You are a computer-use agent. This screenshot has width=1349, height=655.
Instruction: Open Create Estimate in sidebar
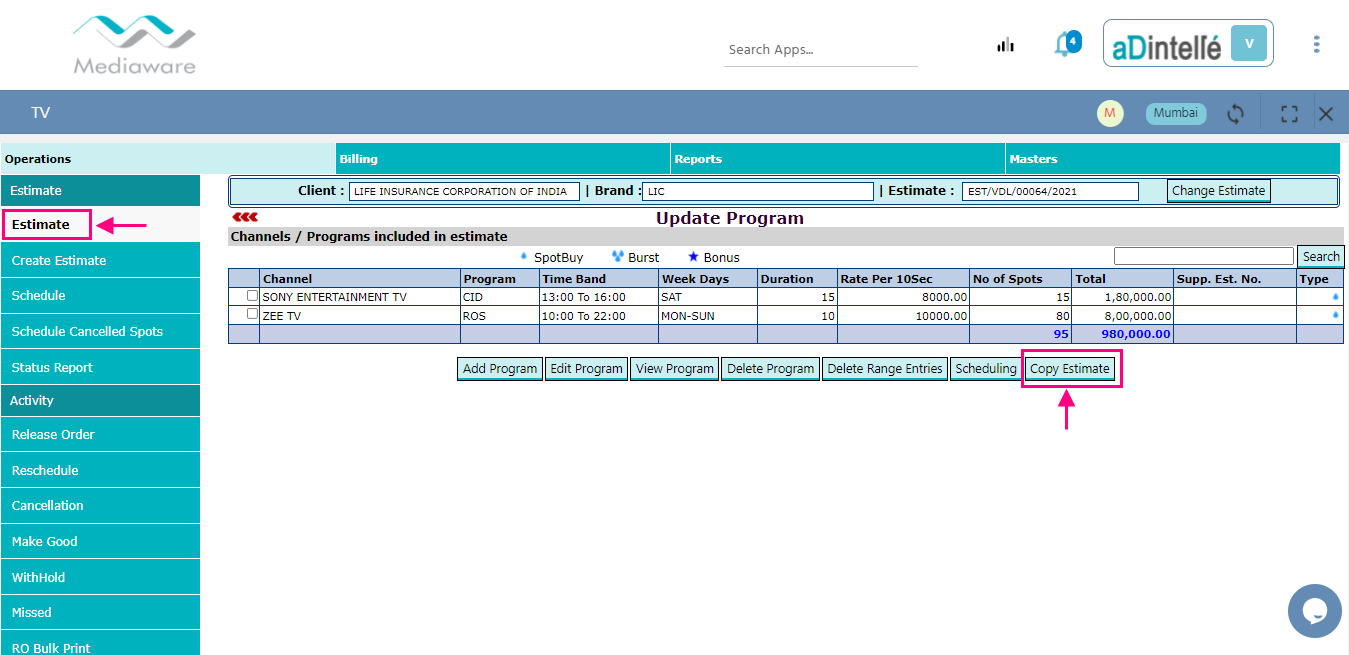click(x=100, y=260)
